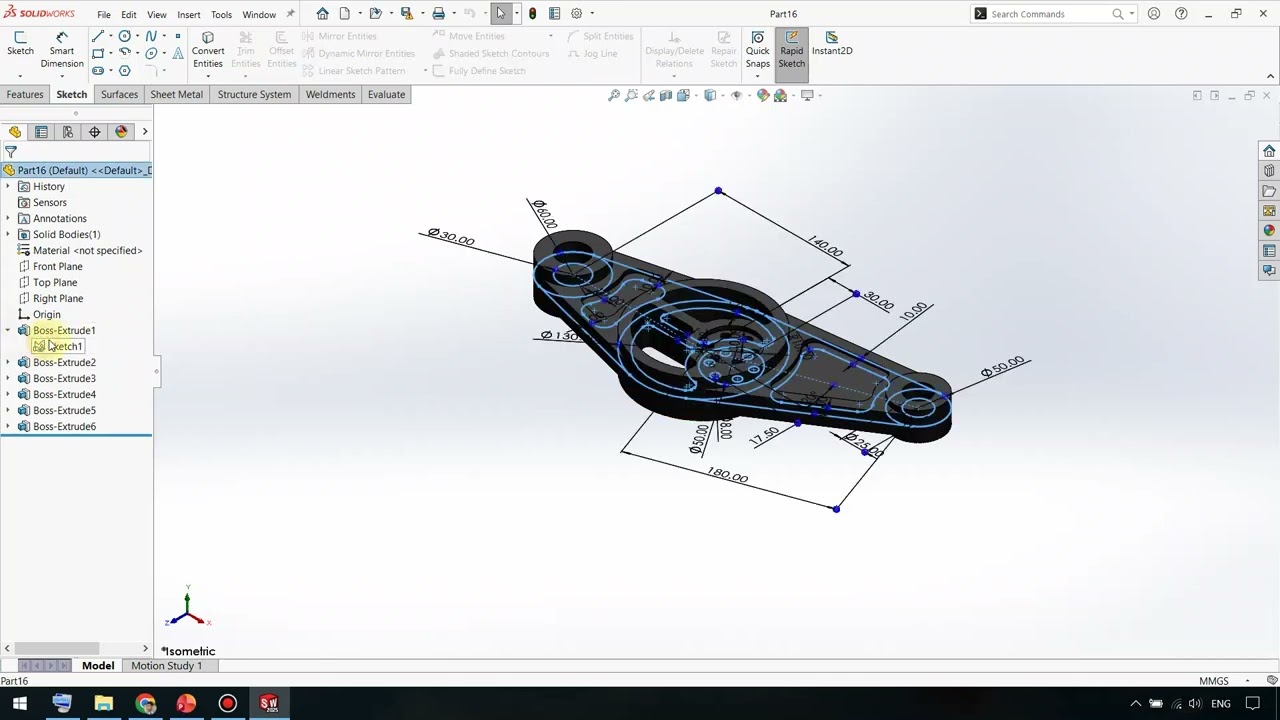Select the Corner Rectangle tool
The height and width of the screenshot is (720, 1280).
[98, 53]
